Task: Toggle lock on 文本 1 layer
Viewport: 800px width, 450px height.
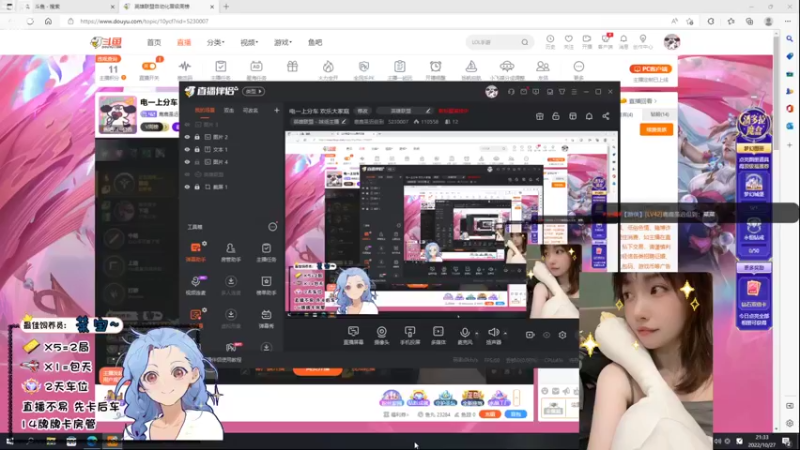Action: tap(197, 149)
